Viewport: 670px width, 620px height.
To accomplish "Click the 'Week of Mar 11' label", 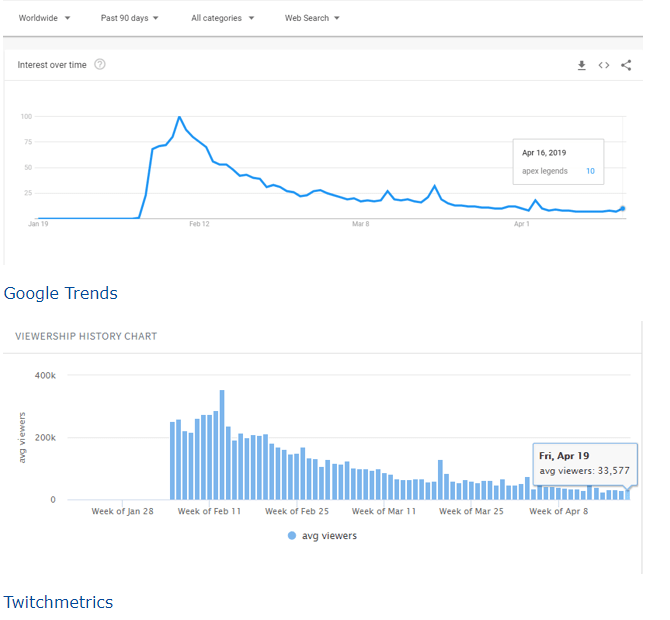I will [384, 511].
